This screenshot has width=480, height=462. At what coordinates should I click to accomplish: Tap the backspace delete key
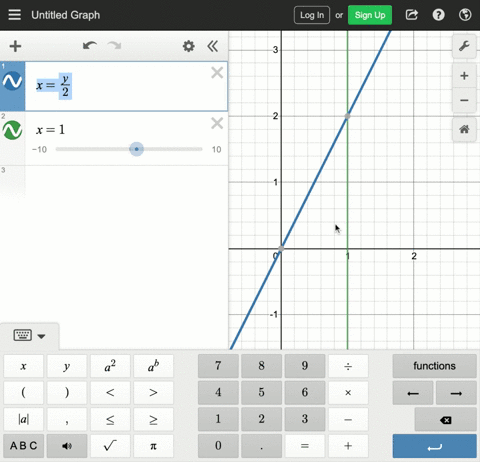(x=445, y=420)
